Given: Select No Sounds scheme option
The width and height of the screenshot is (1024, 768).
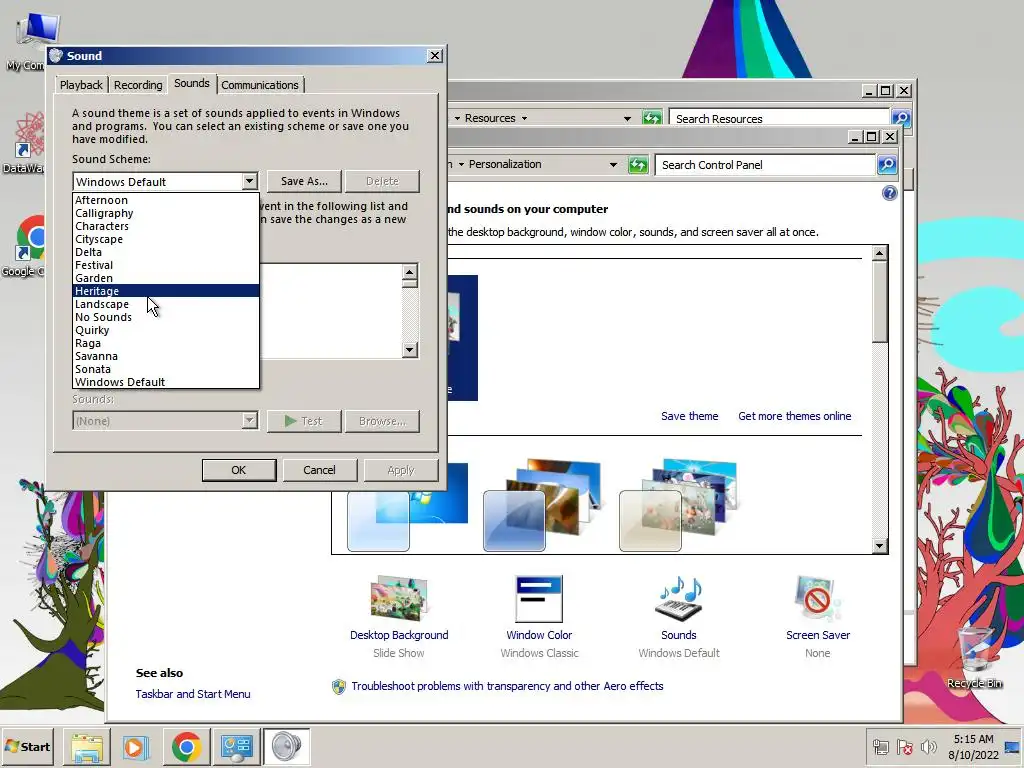Looking at the screenshot, I should click(x=166, y=317).
